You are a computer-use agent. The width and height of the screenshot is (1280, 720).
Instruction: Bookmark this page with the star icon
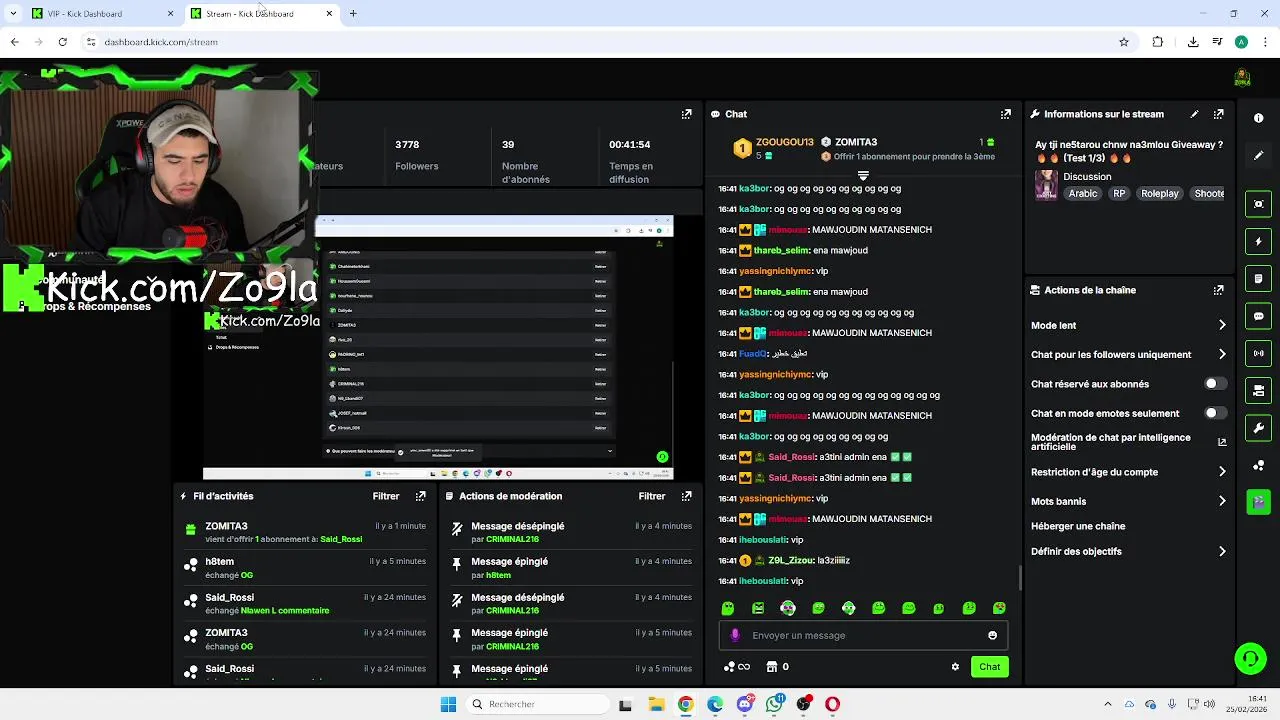[1124, 42]
